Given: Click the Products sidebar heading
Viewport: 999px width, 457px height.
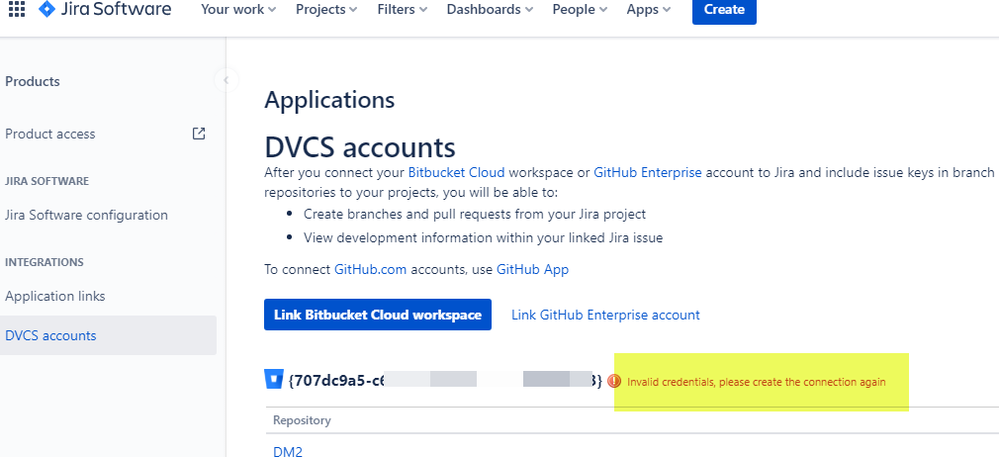Looking at the screenshot, I should tap(32, 81).
